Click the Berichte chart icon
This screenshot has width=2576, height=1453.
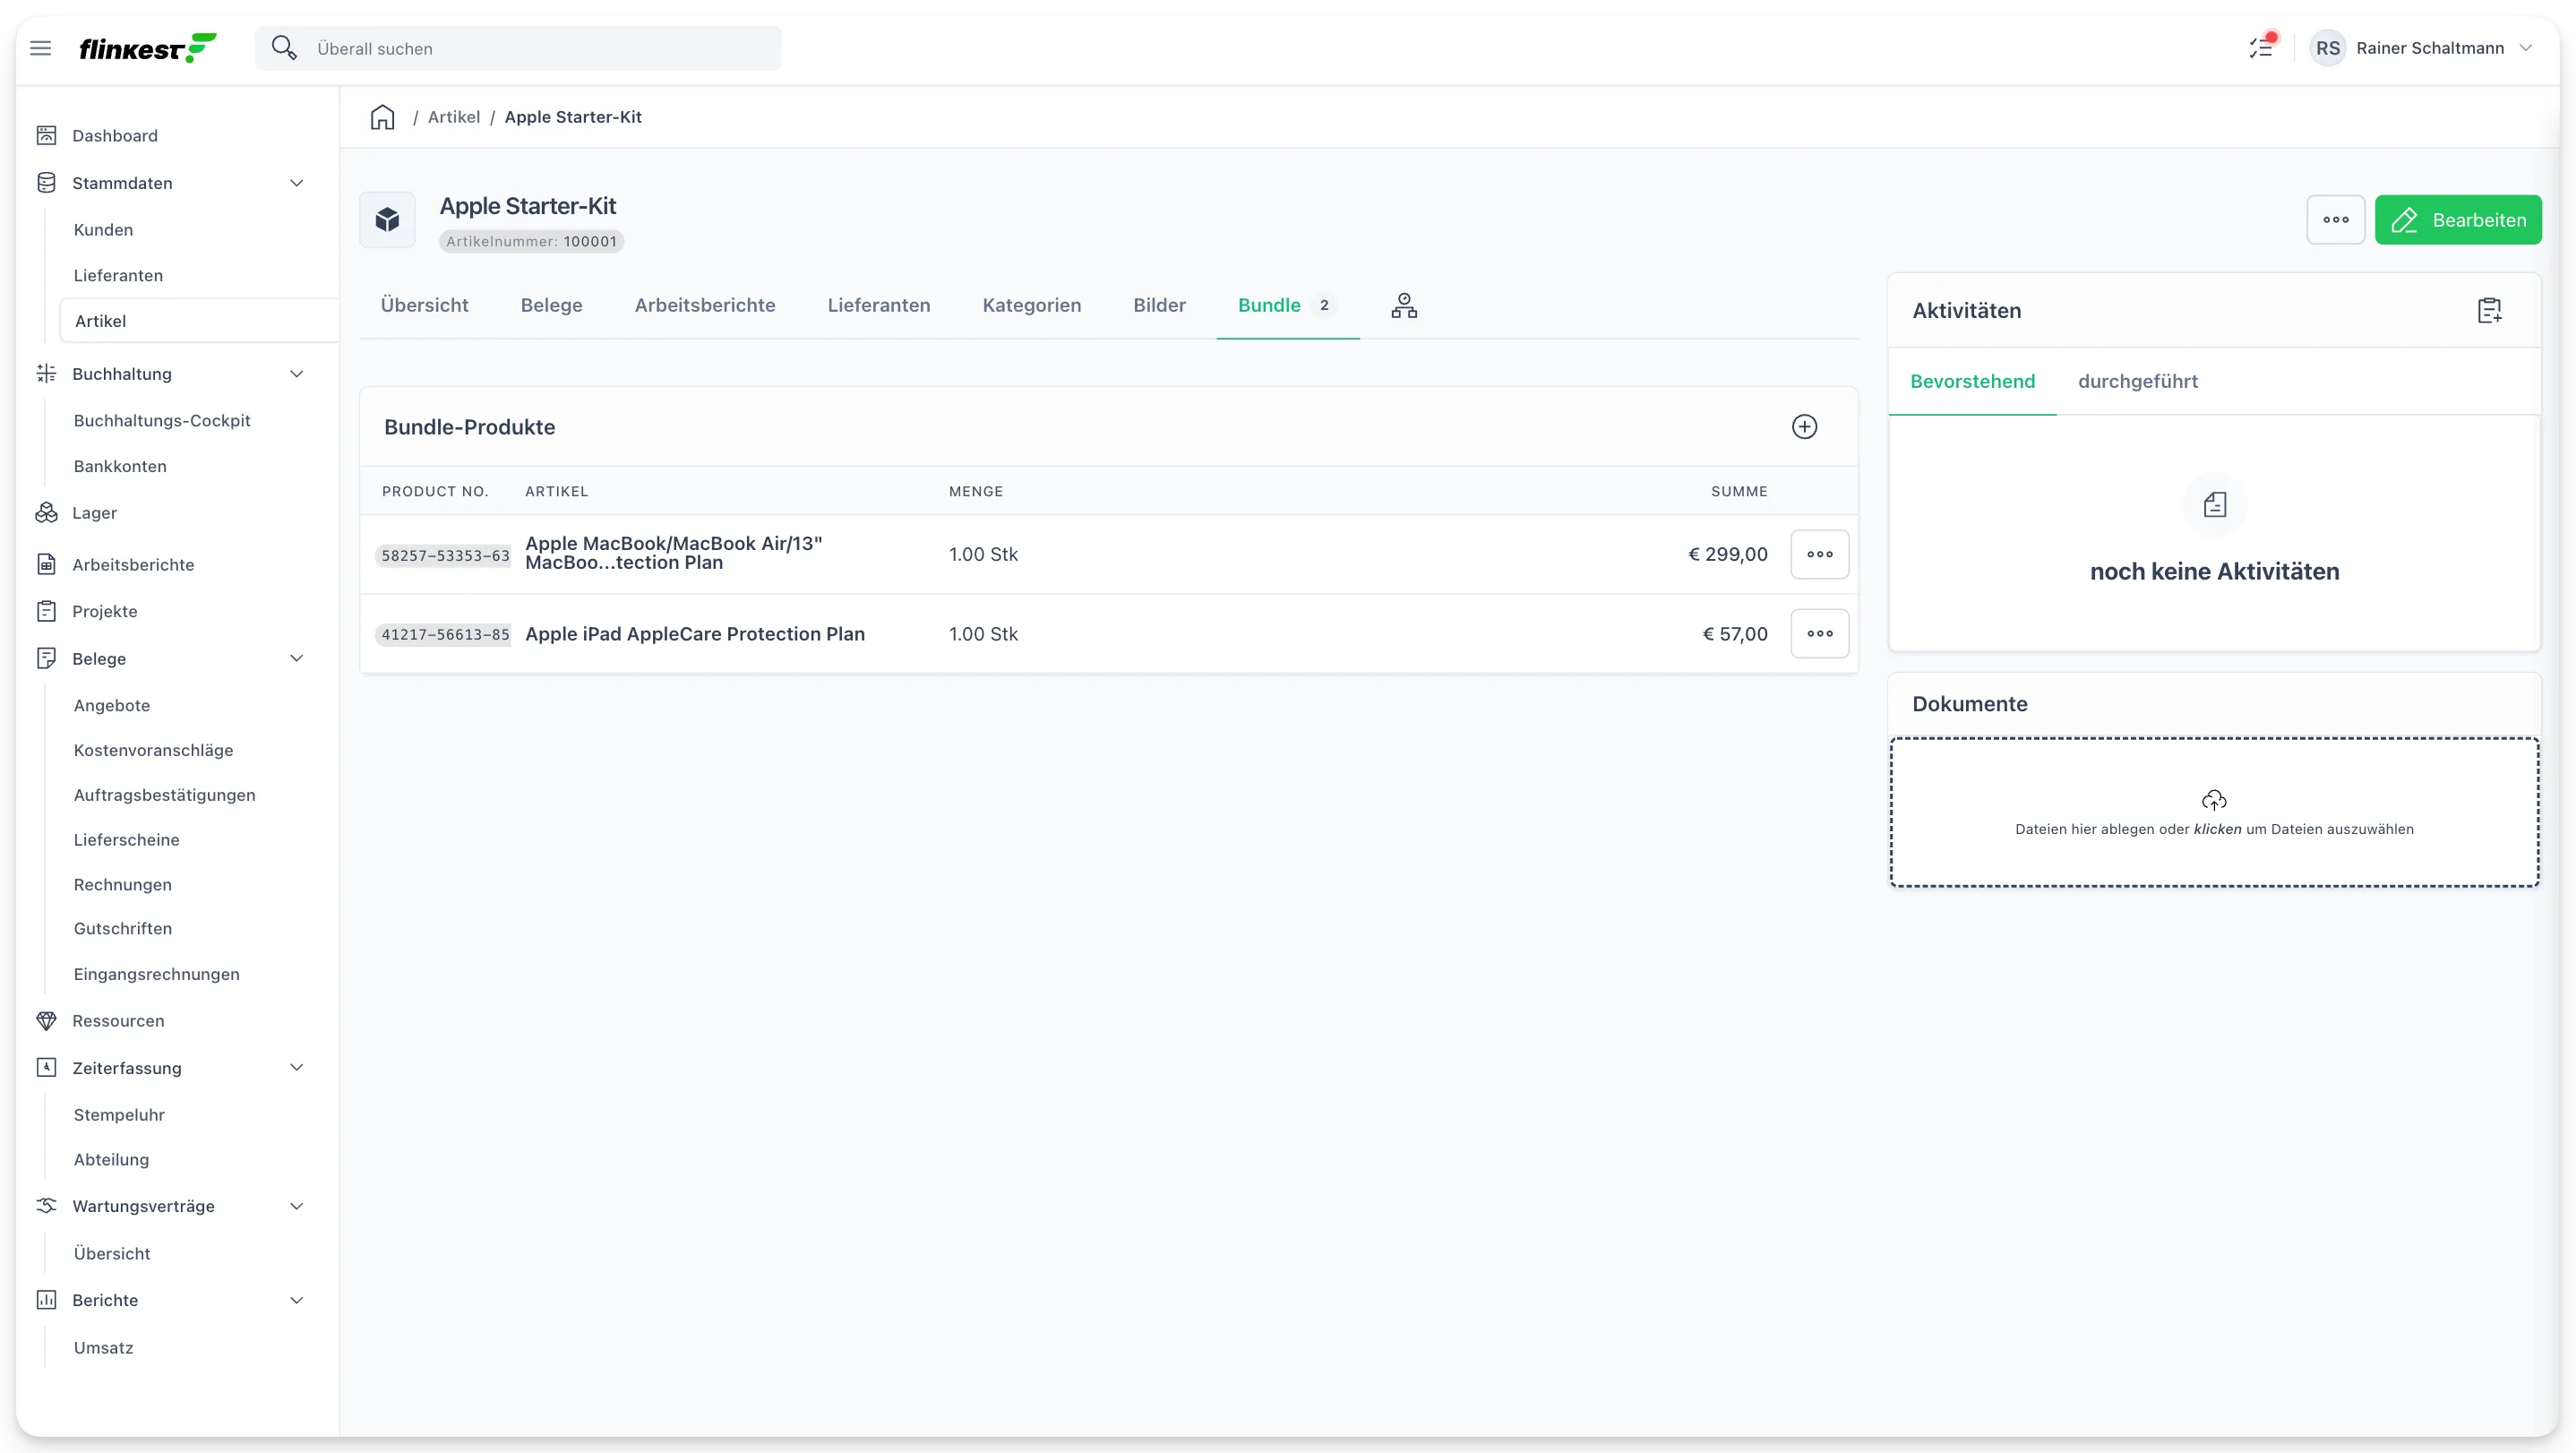coord(46,1300)
